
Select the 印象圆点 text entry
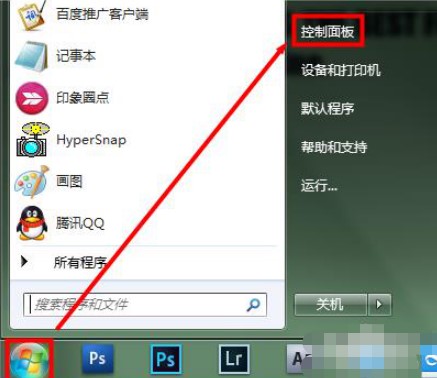[82, 98]
